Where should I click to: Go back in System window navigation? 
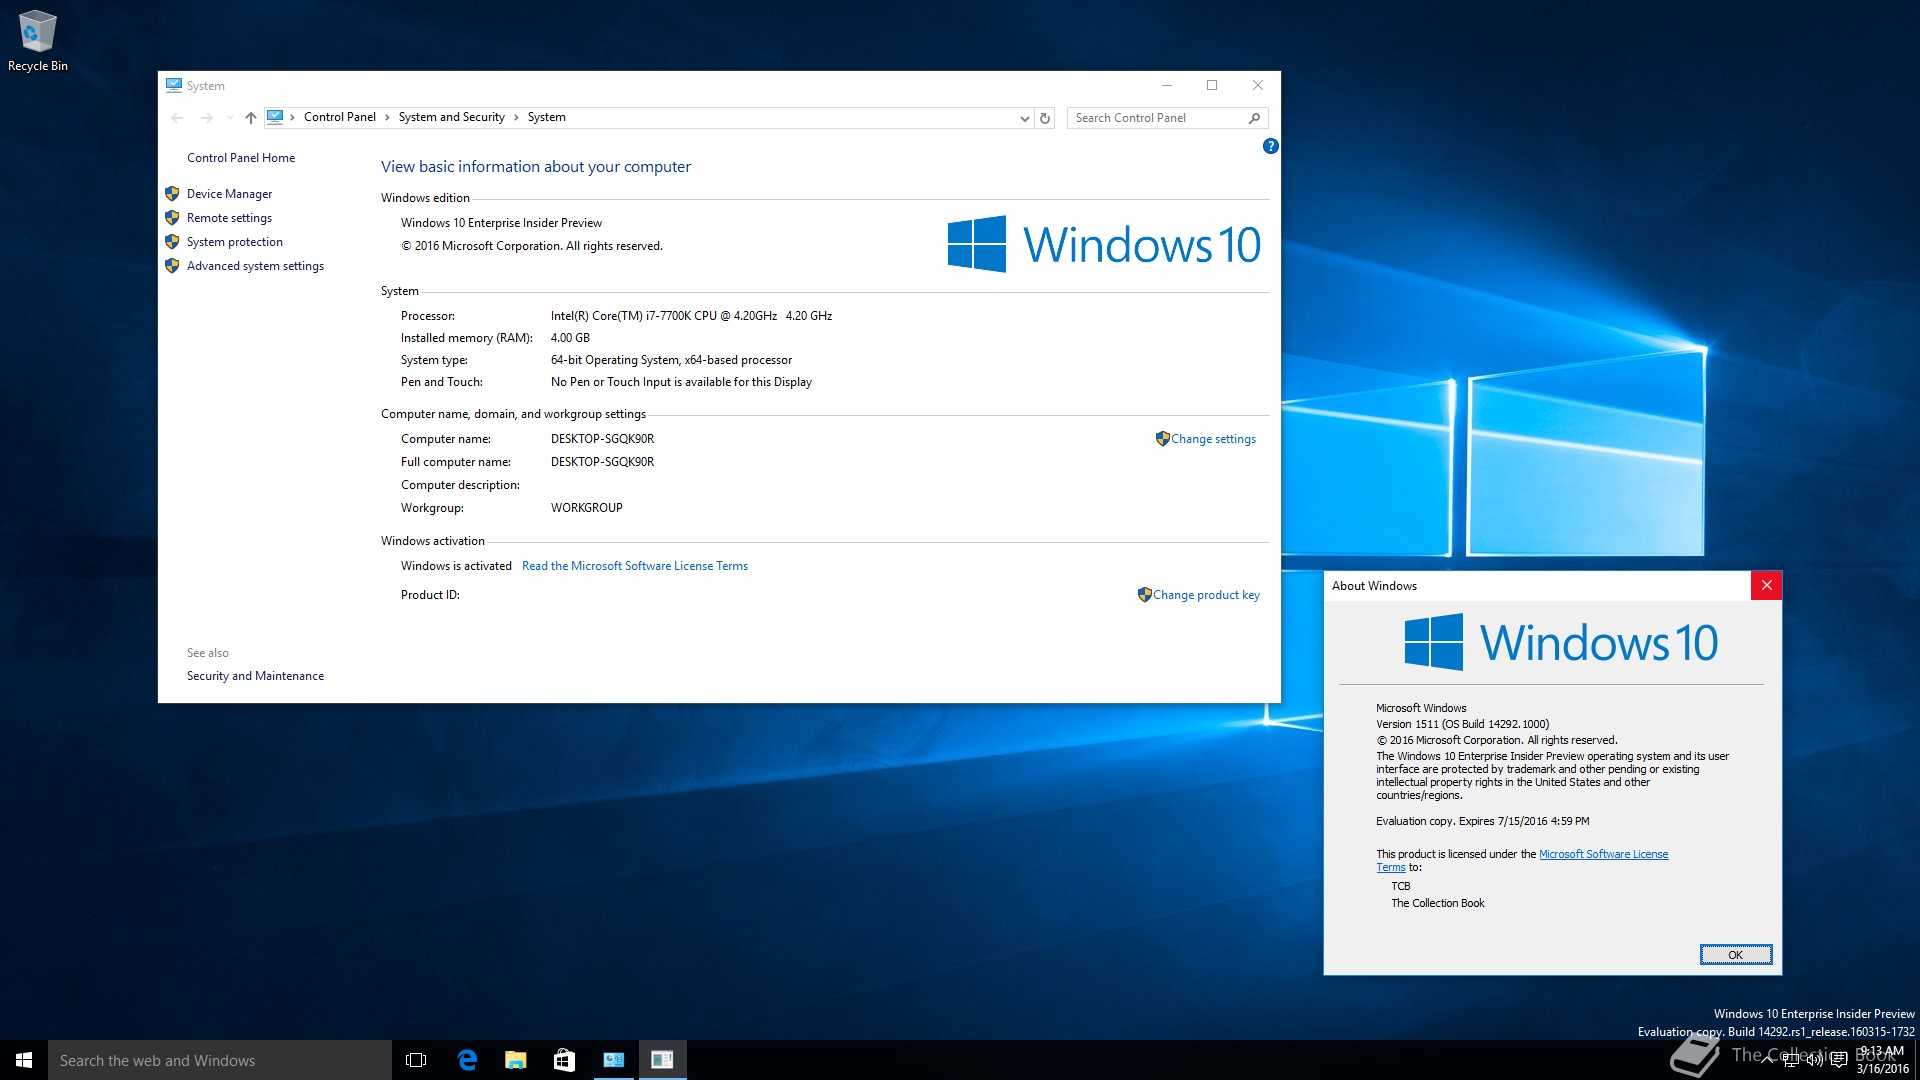tap(177, 118)
